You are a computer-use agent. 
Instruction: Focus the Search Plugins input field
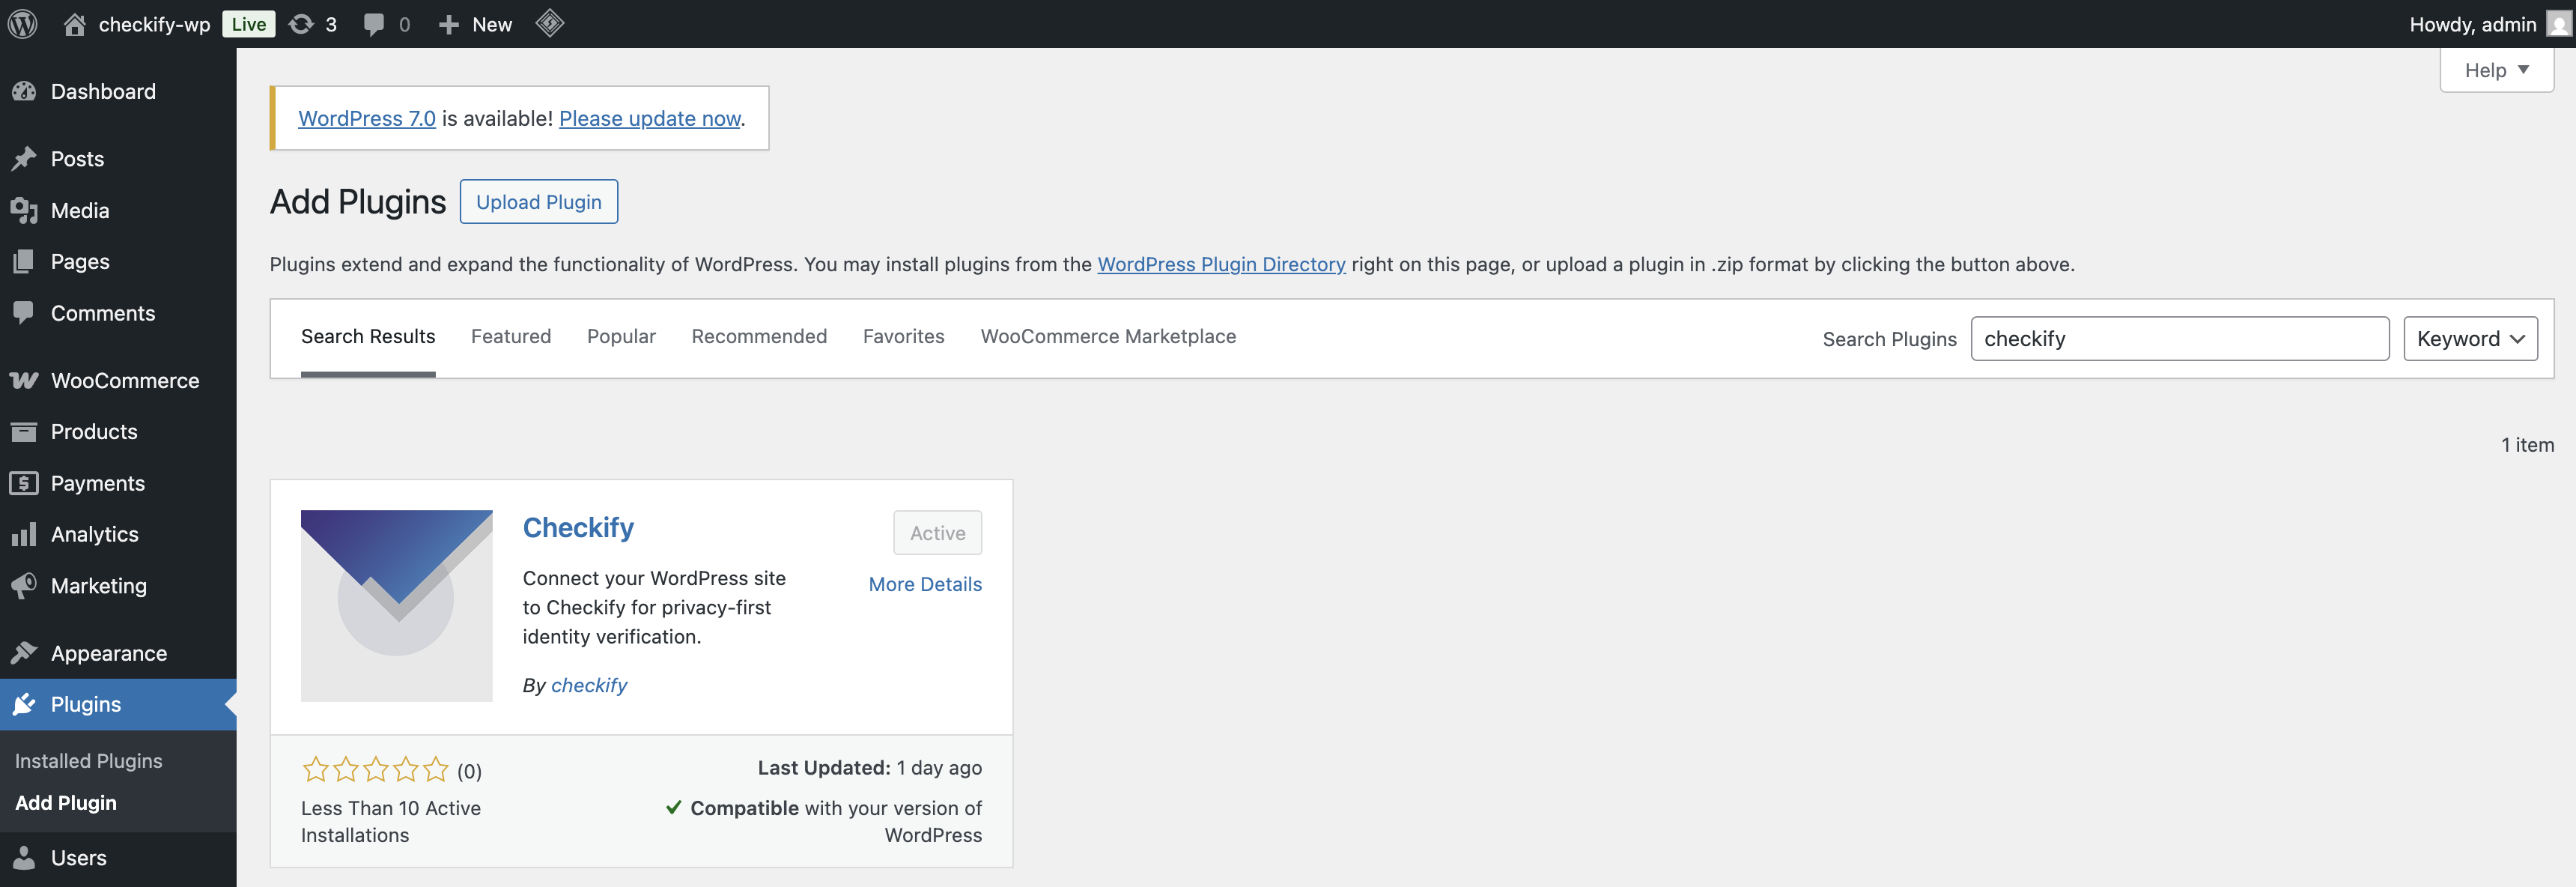click(x=2180, y=339)
